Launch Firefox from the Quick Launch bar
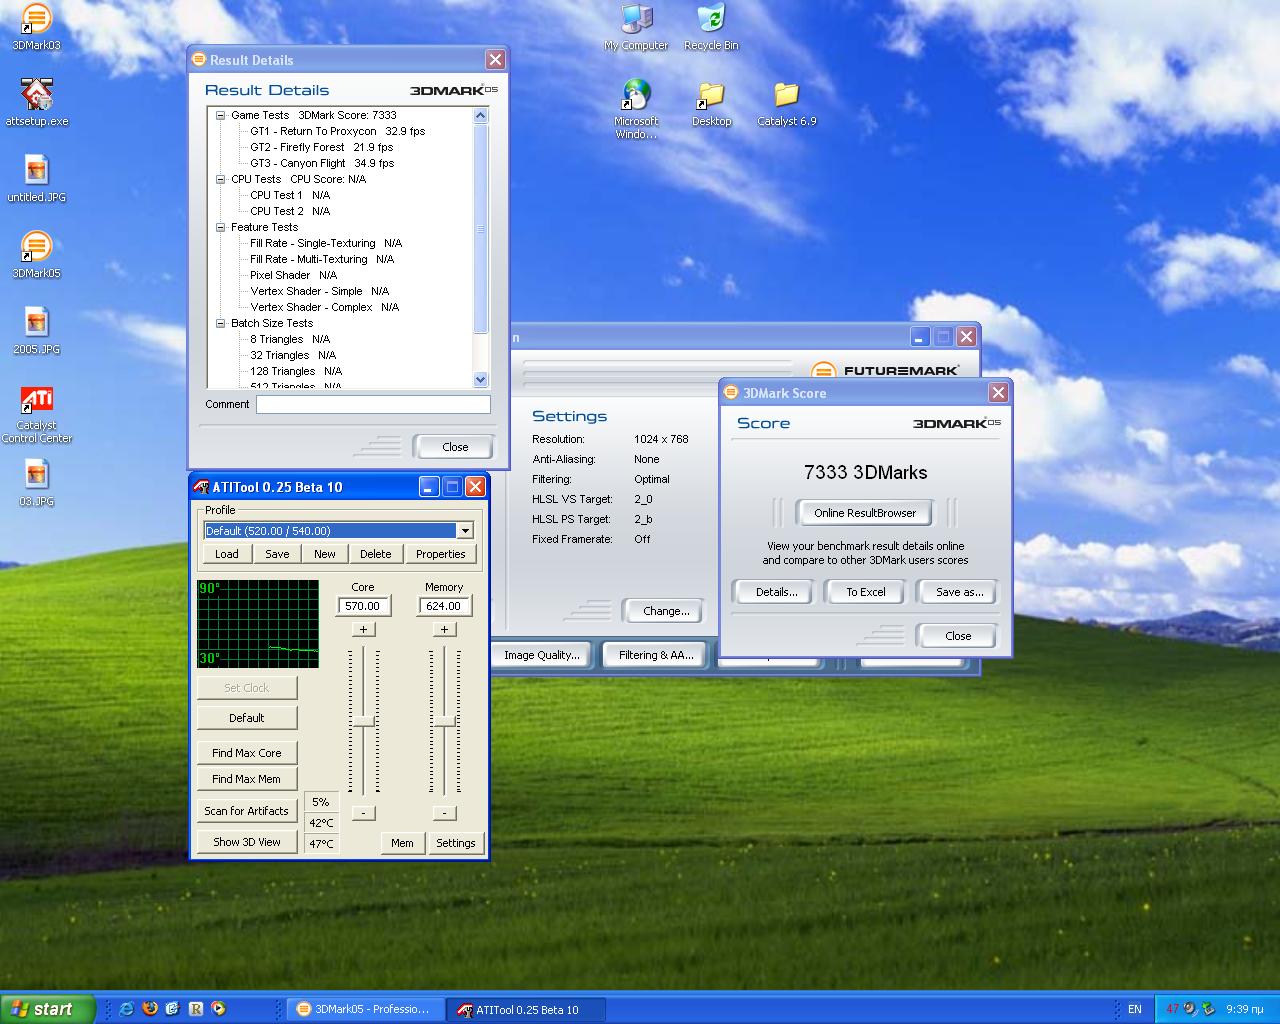This screenshot has height=1024, width=1280. [x=150, y=1009]
